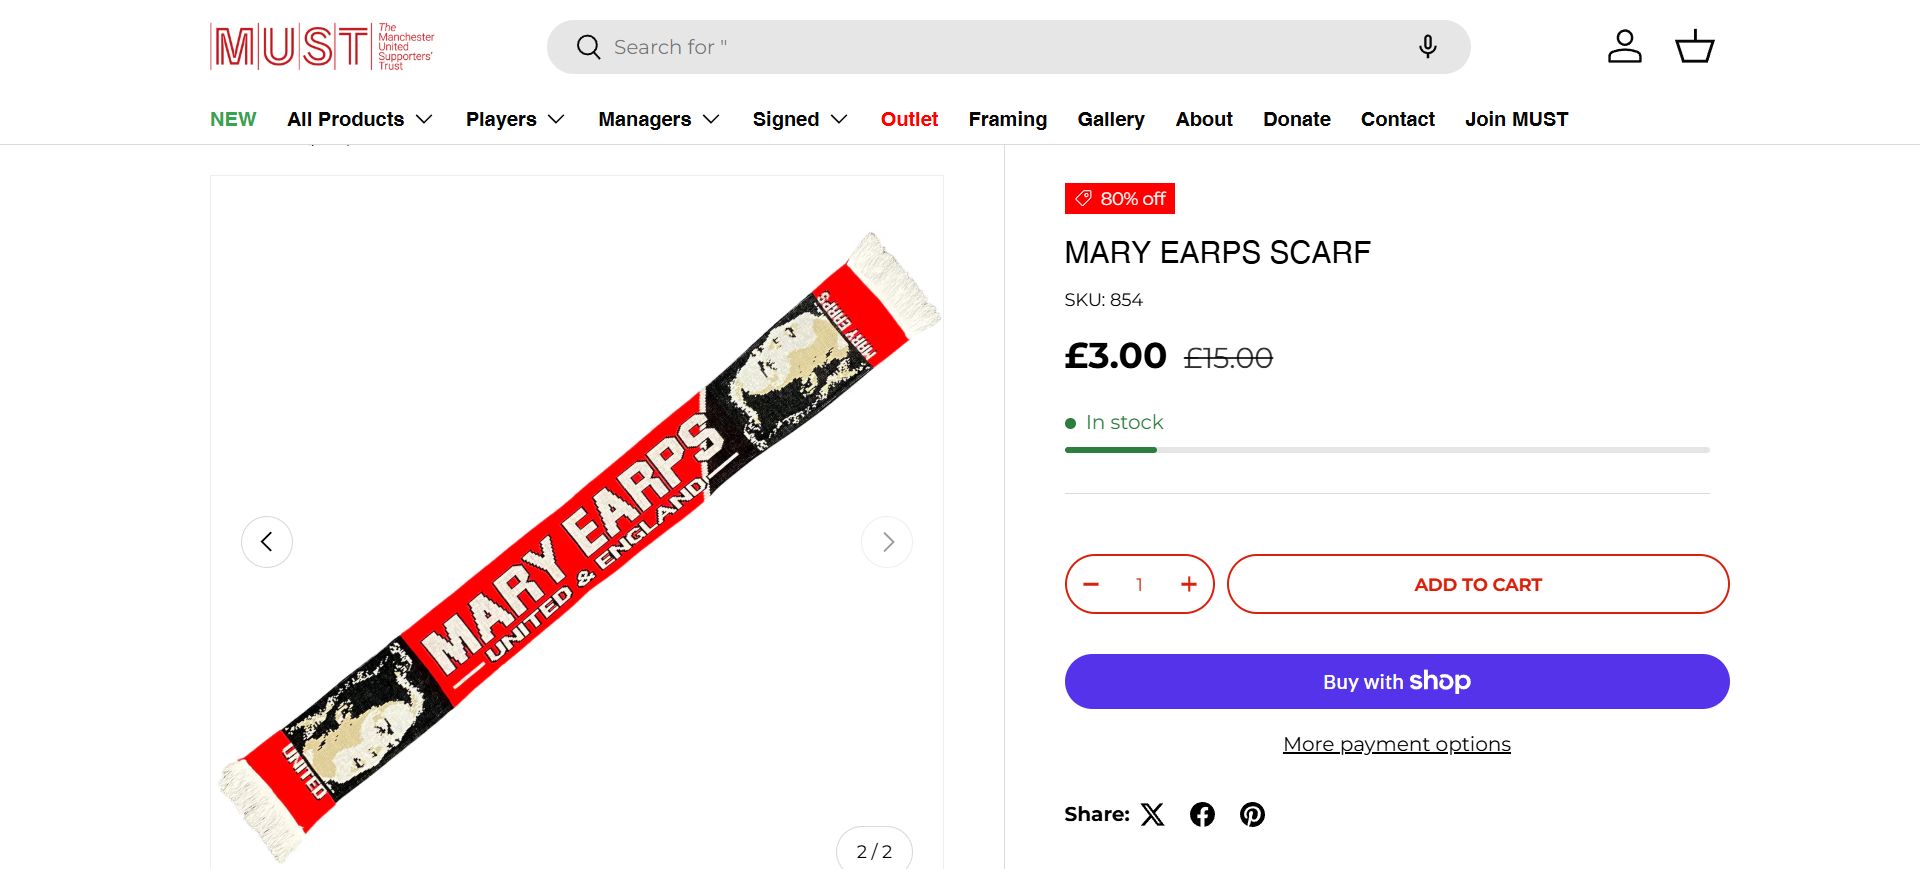
Task: Click the voice search microphone icon
Action: (x=1428, y=47)
